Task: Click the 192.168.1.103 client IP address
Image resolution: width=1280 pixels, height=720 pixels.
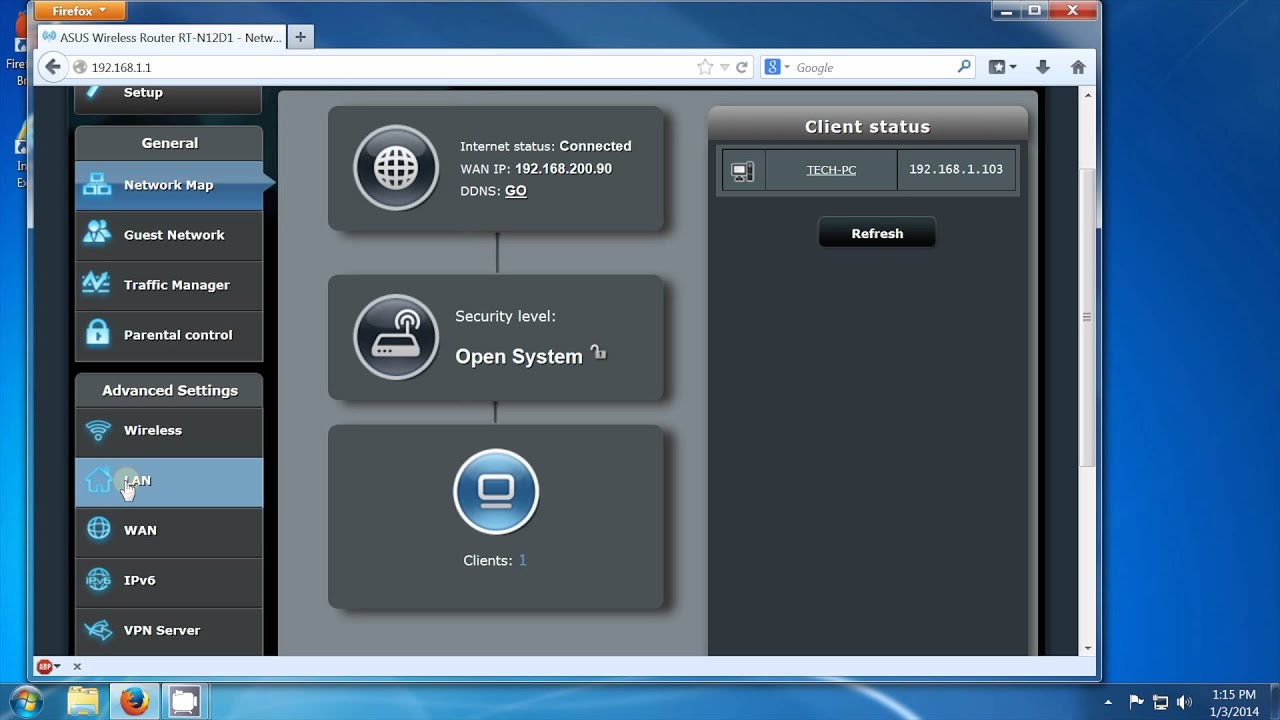Action: (956, 169)
